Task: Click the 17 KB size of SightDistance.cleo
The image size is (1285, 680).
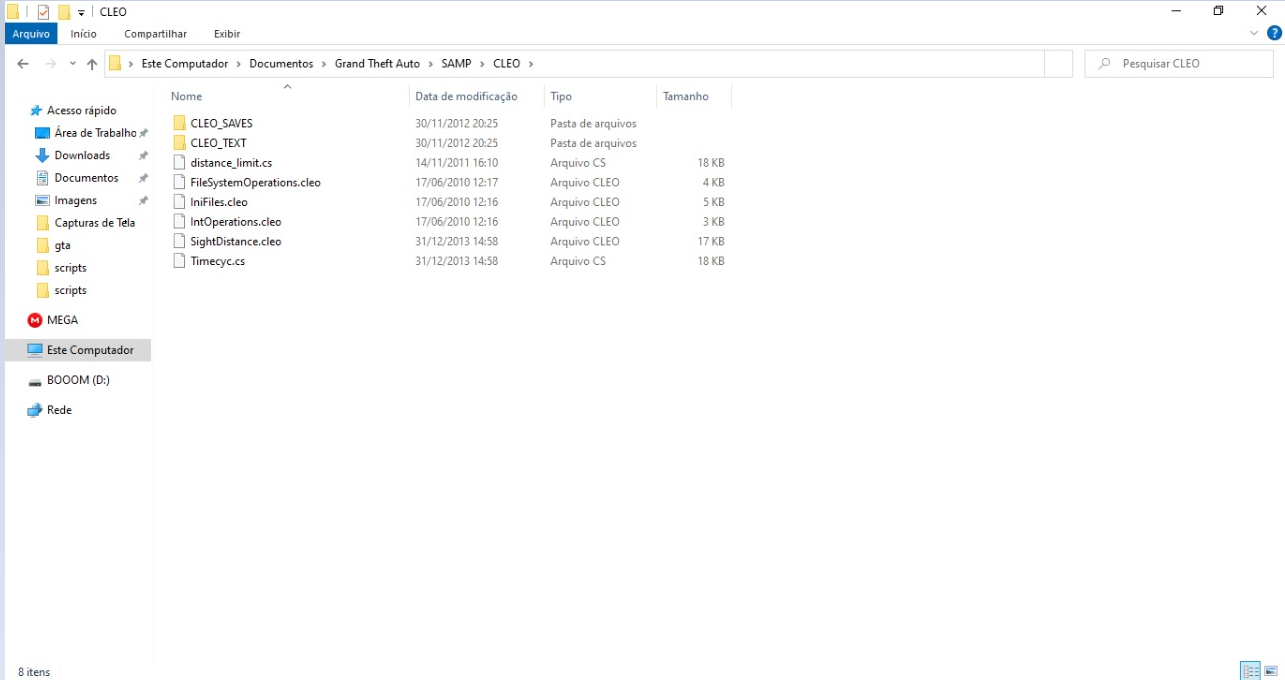Action: click(x=711, y=241)
